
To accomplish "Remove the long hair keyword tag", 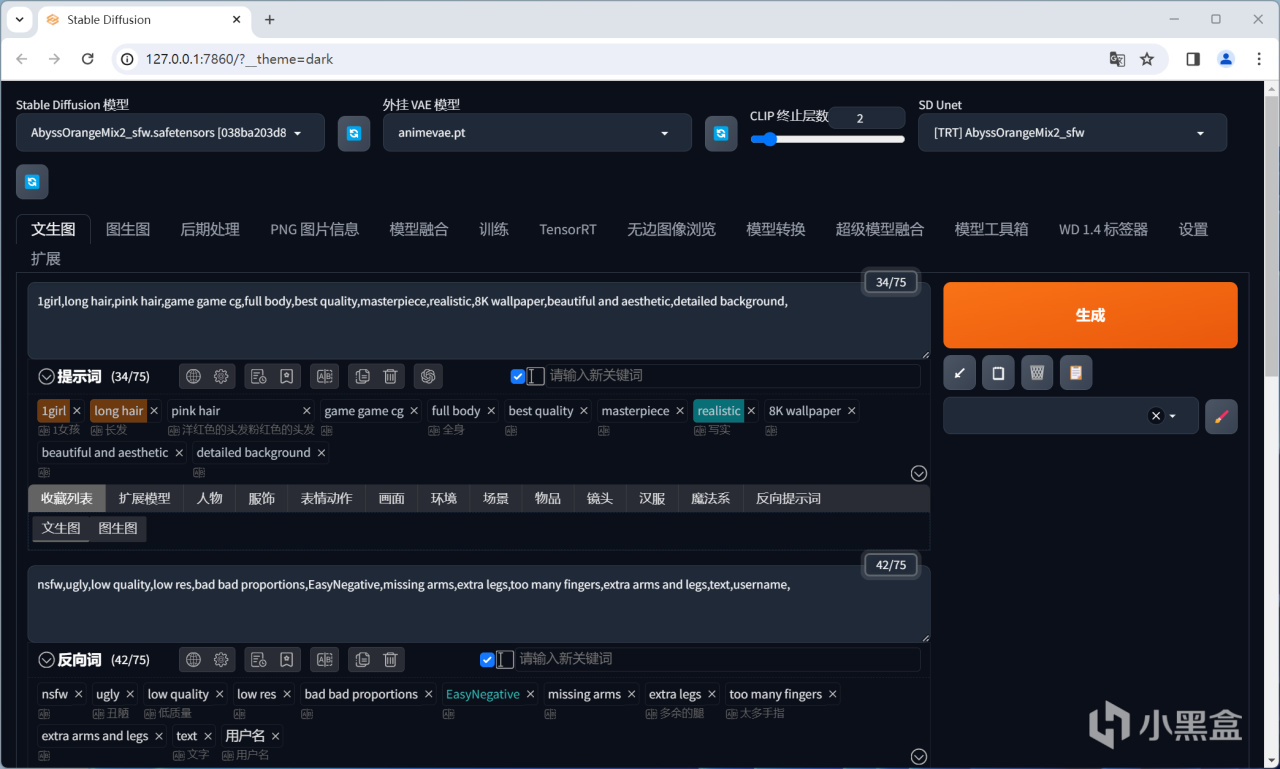I will tap(154, 411).
